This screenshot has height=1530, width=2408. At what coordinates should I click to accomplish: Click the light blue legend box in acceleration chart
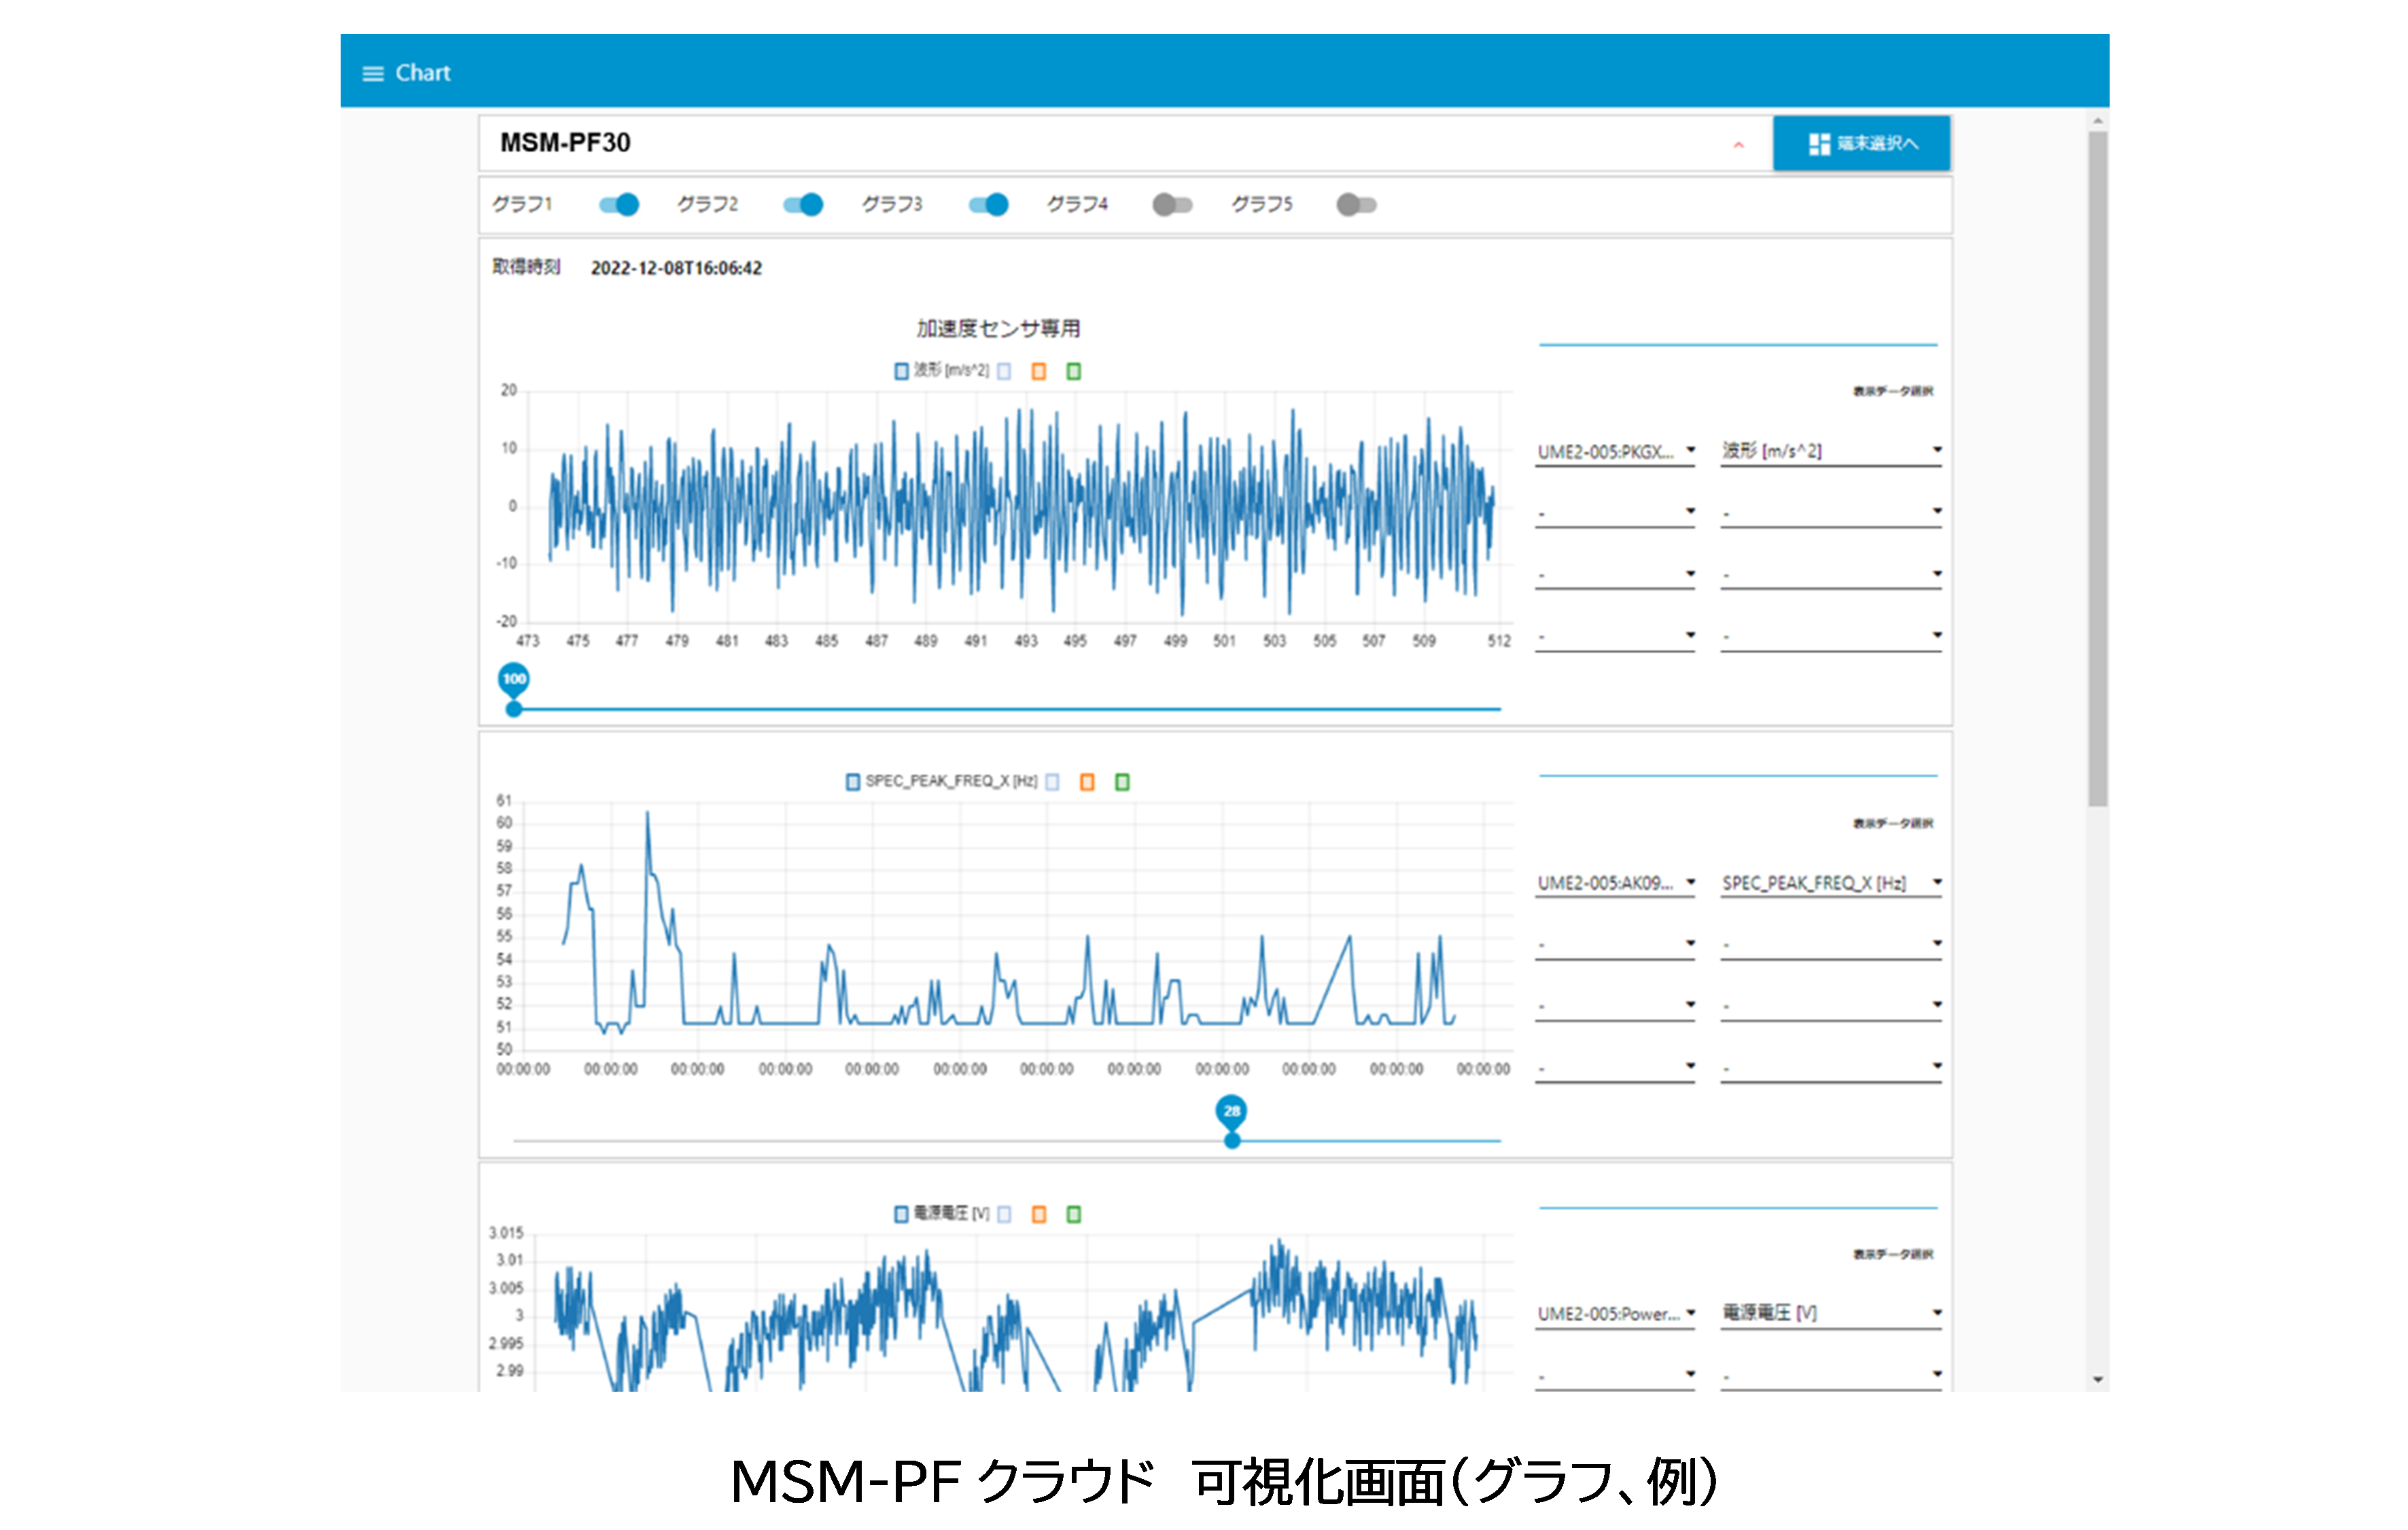coord(1004,372)
